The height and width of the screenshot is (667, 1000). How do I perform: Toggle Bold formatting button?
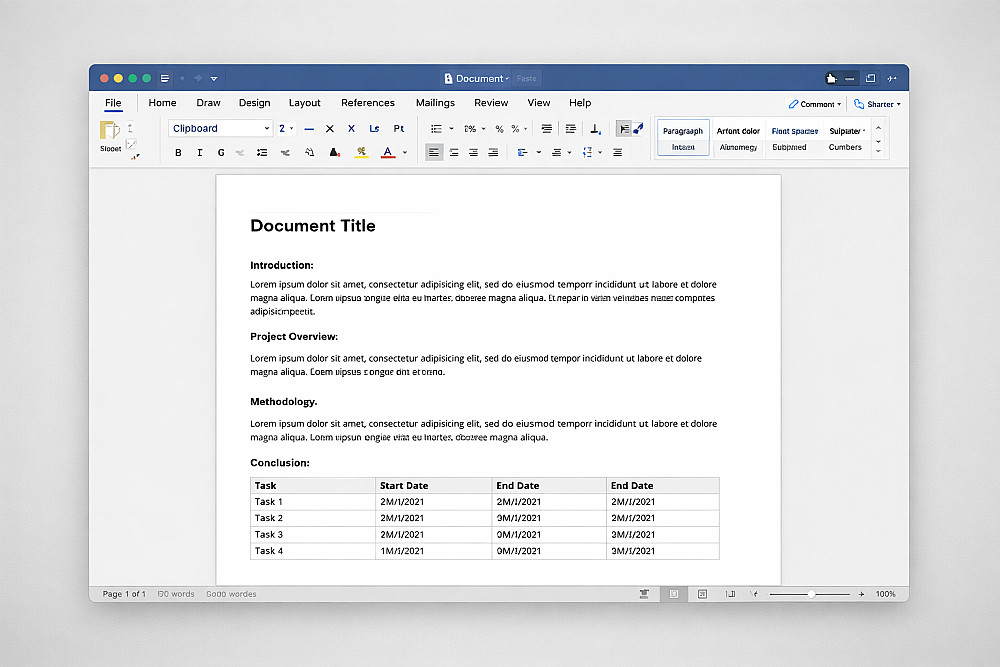tap(178, 152)
